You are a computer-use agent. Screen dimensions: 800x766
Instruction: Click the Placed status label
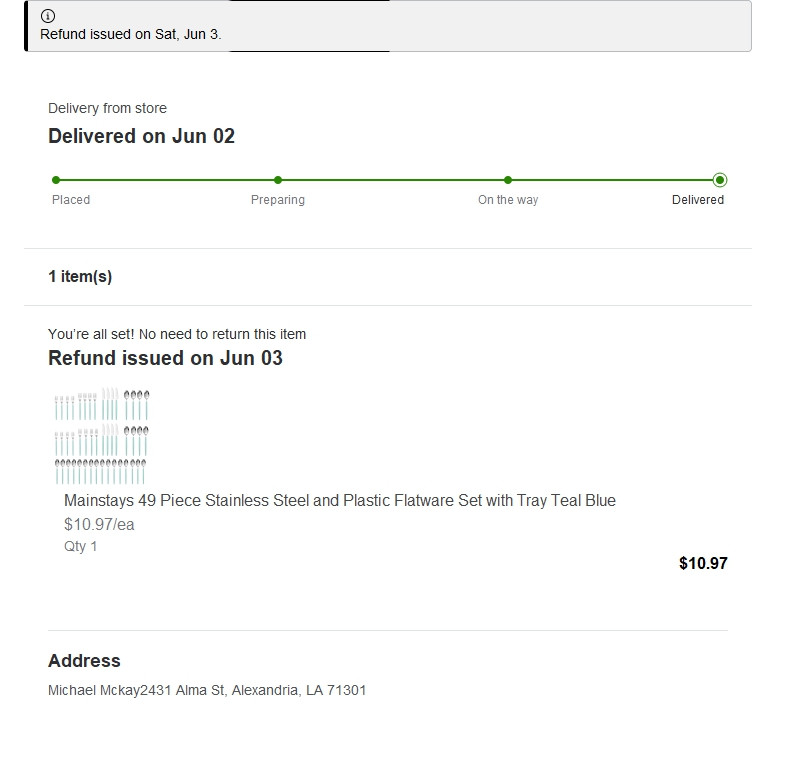pyautogui.click(x=71, y=200)
